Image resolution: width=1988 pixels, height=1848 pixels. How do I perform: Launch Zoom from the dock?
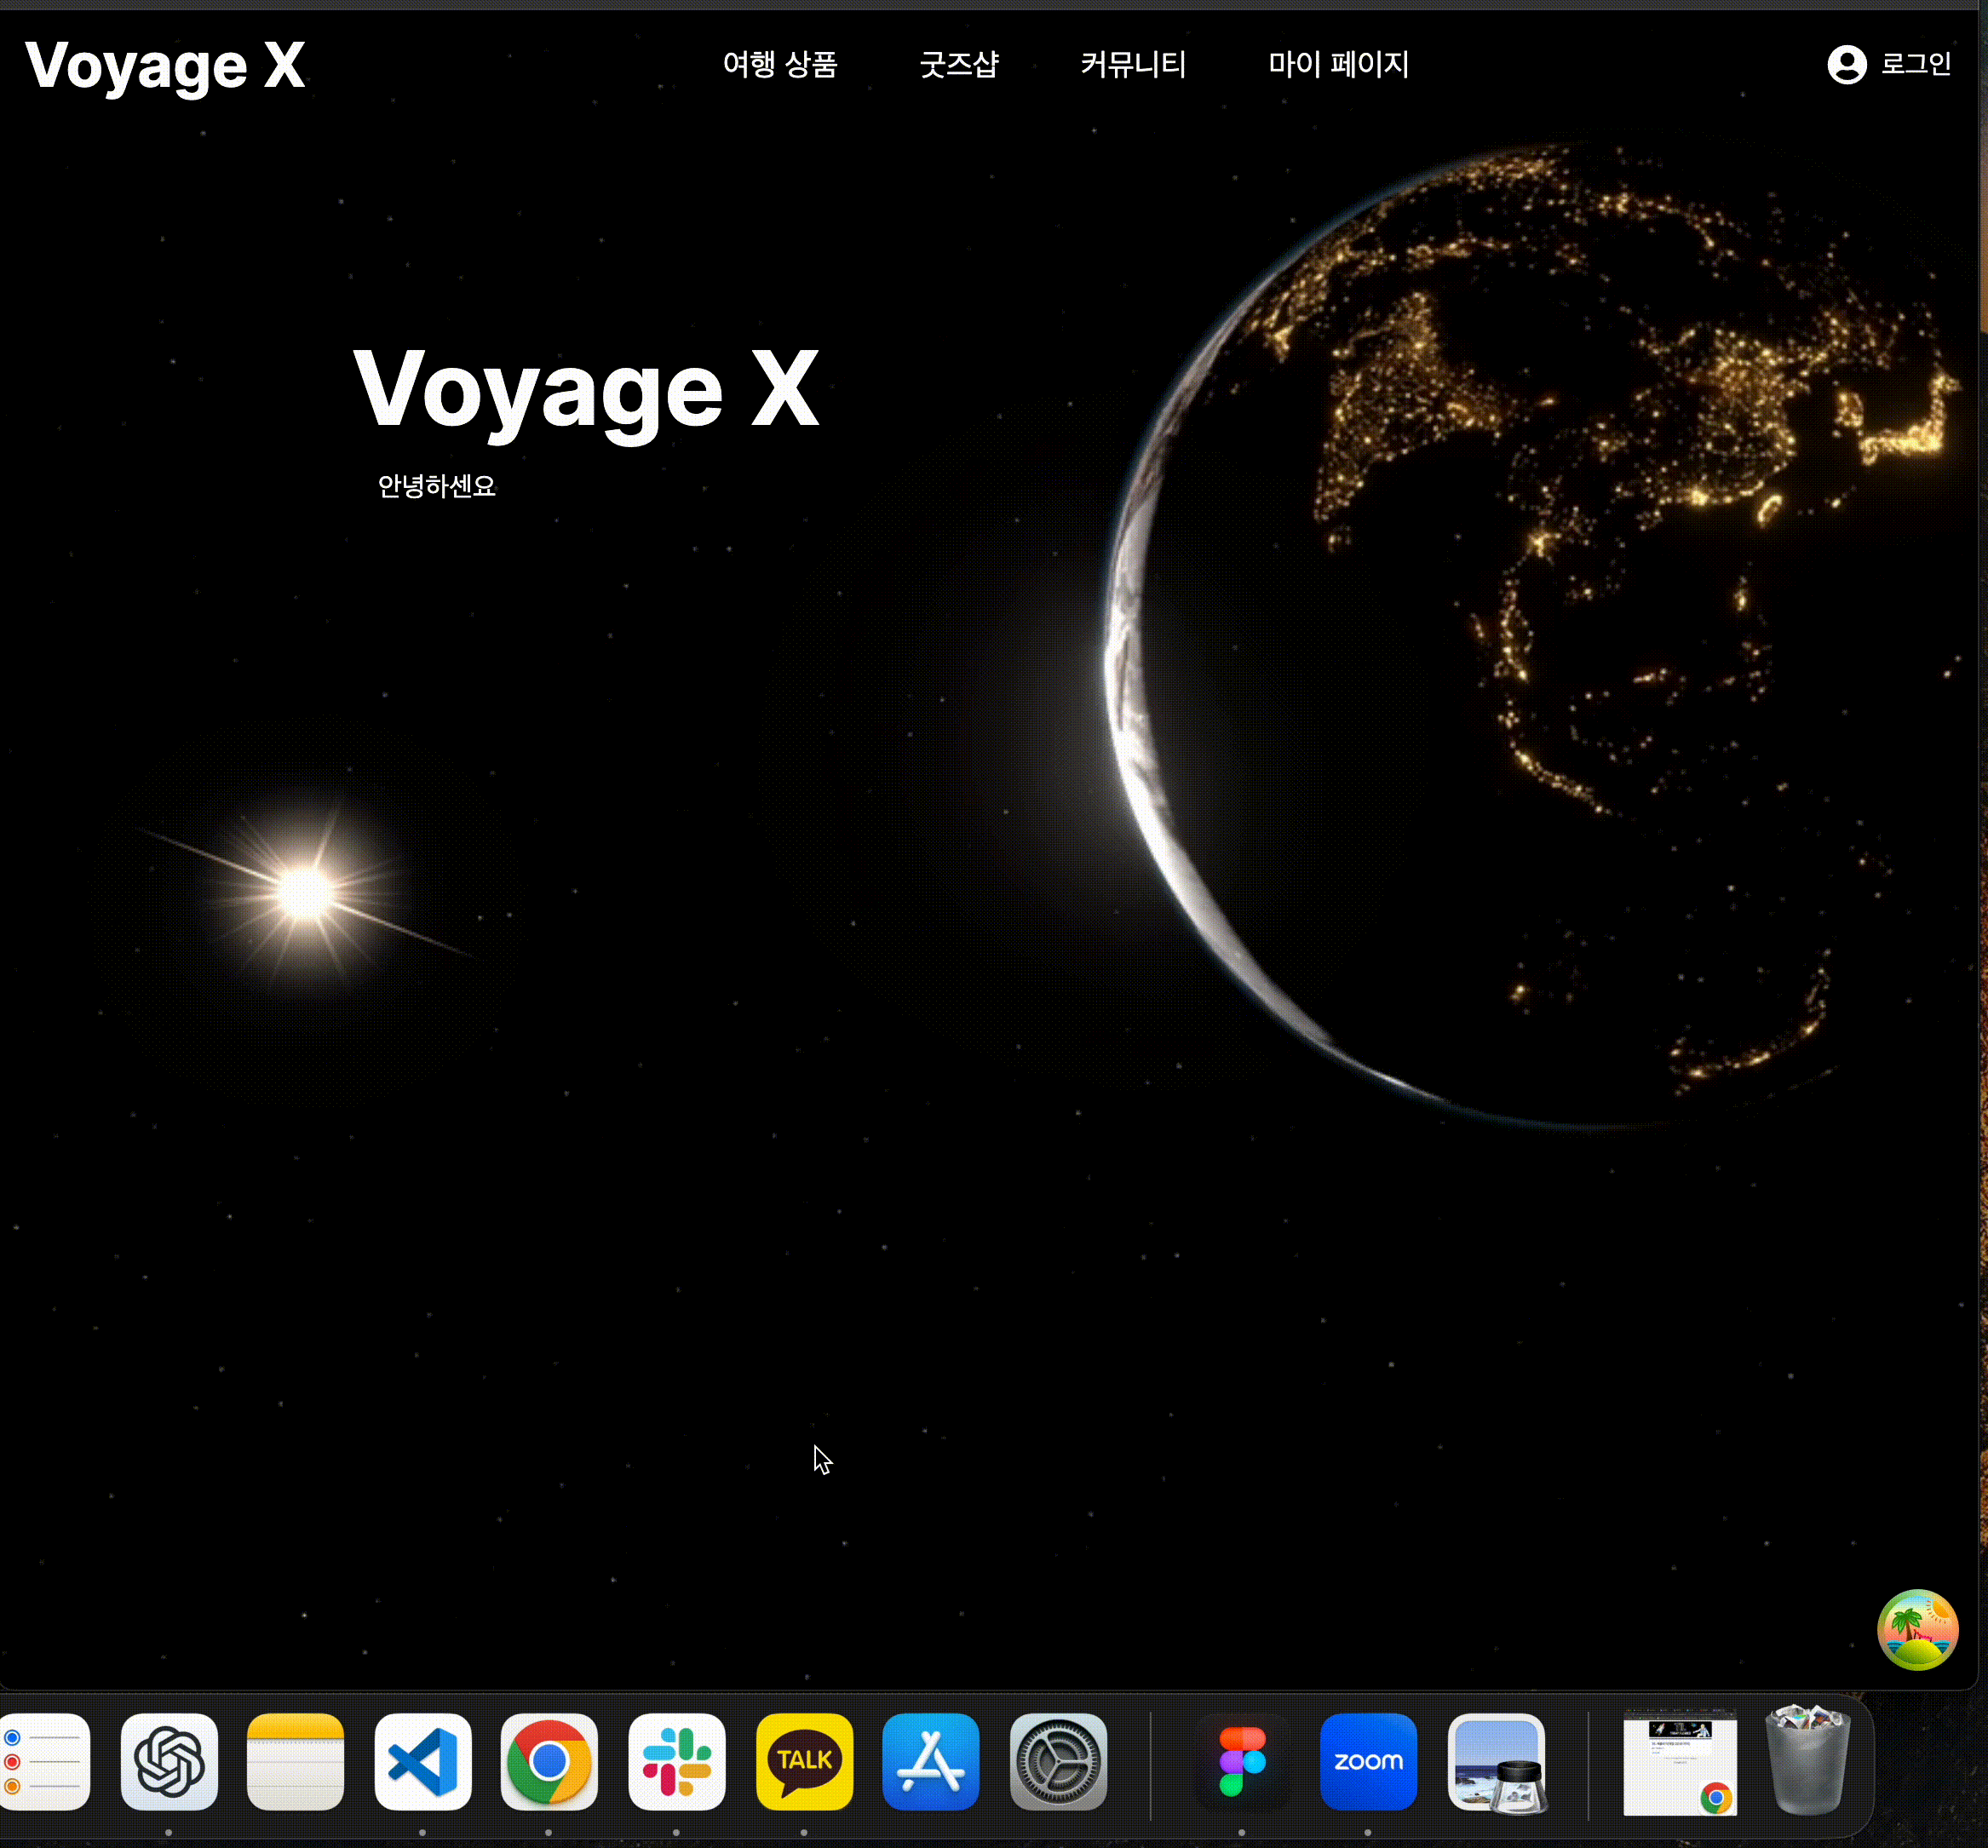(1368, 1761)
